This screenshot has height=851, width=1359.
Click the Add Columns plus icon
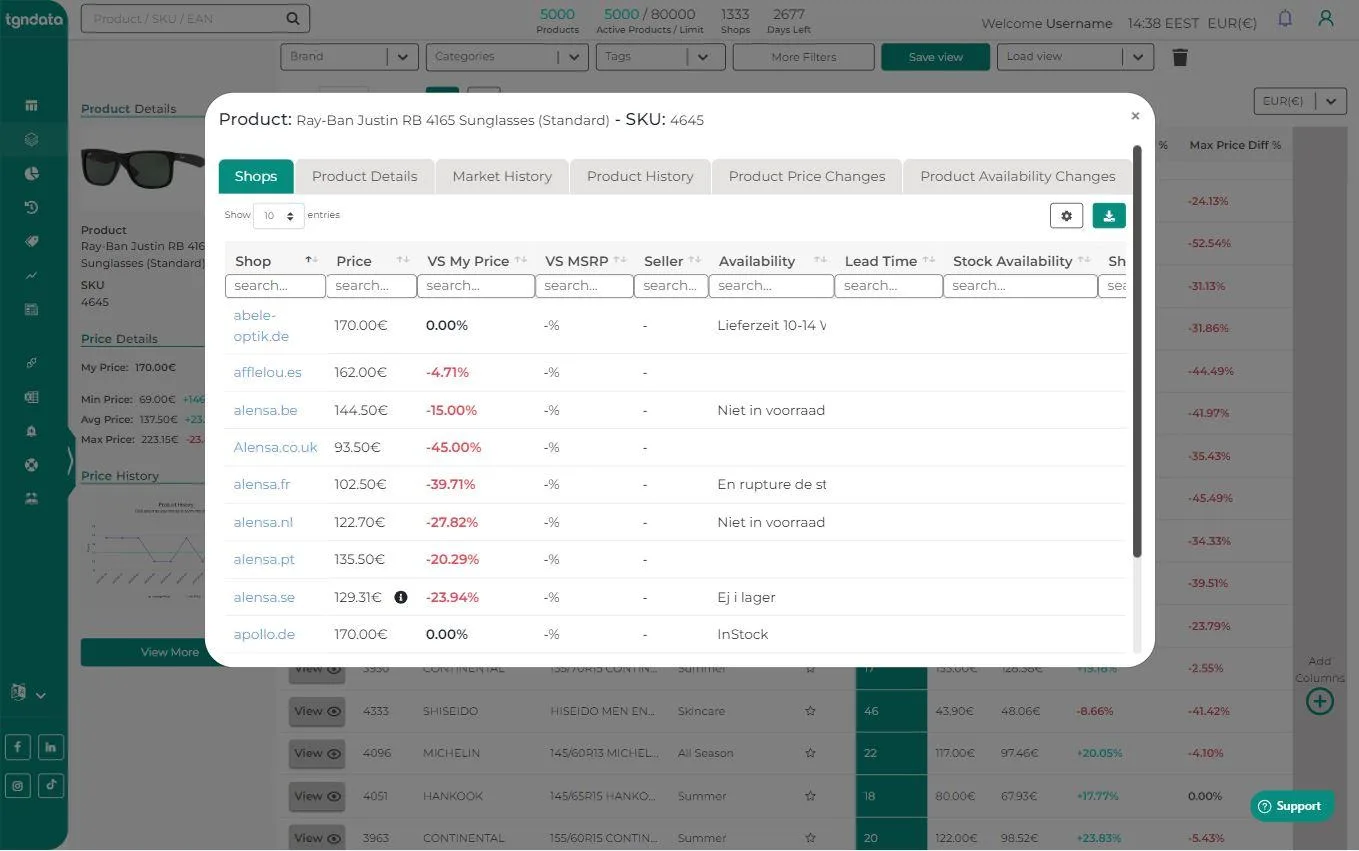tap(1320, 701)
